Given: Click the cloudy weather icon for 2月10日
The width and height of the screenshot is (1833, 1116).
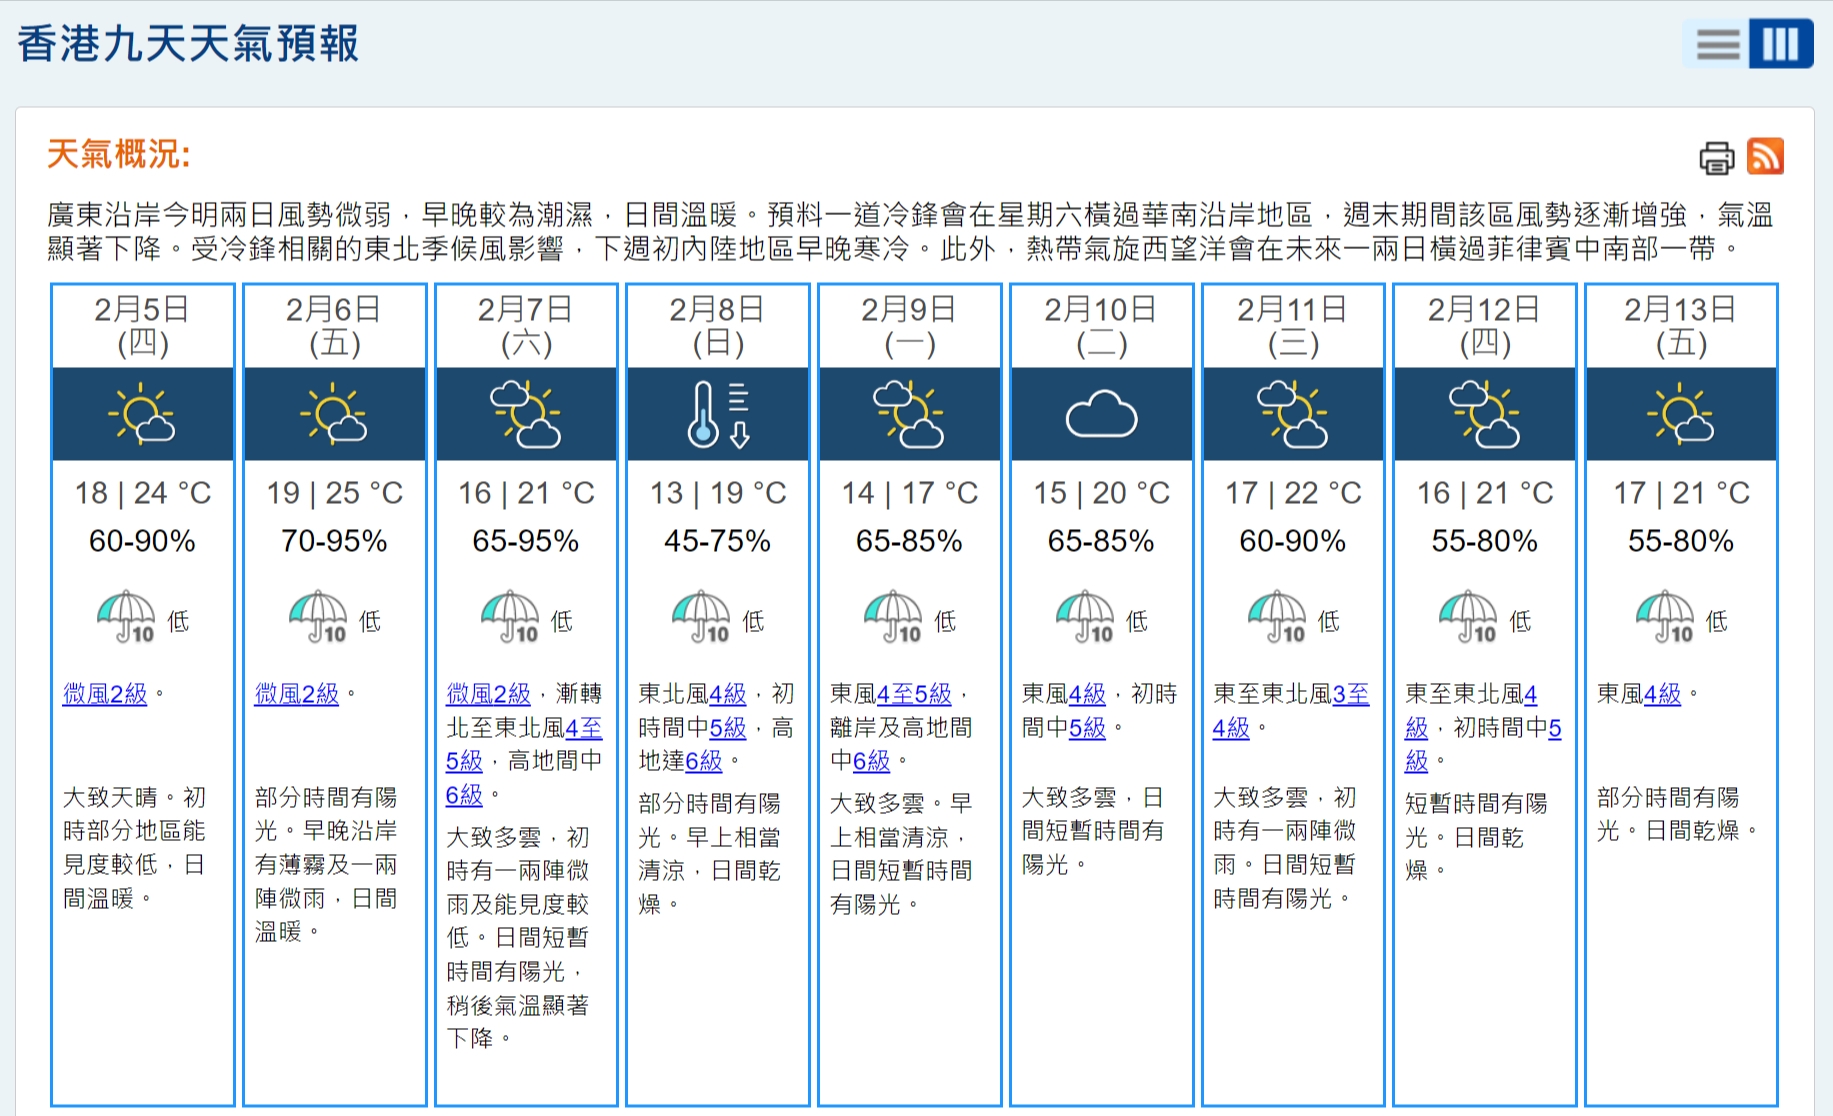Looking at the screenshot, I should click(1100, 413).
